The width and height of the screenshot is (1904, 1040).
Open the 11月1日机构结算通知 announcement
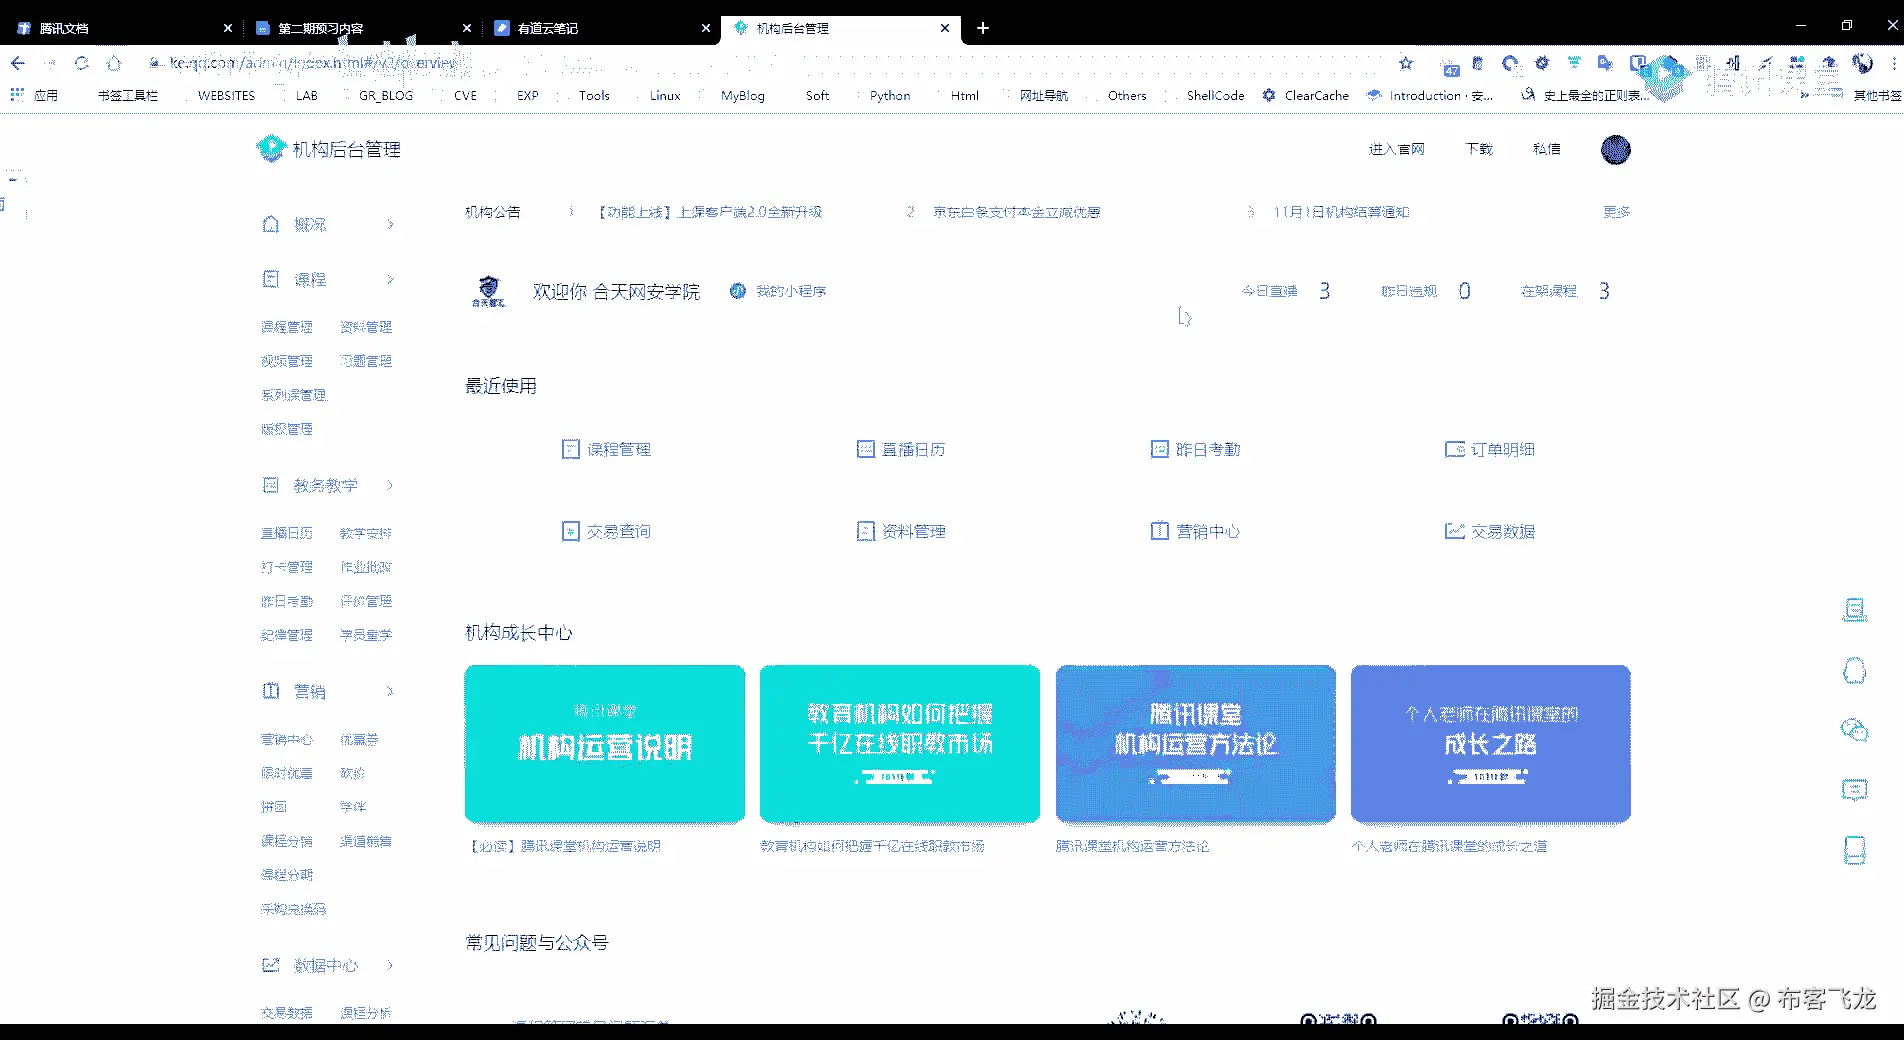click(x=1341, y=212)
